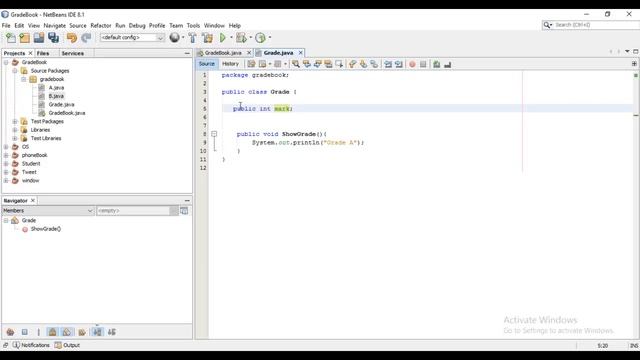Image resolution: width=640 pixels, height=360 pixels.
Task: Click the Open Project toolbar icon
Action: [x=39, y=38]
